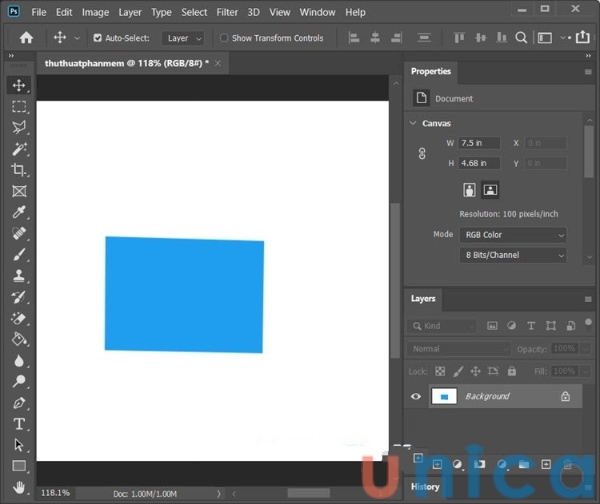Click the Home icon in options bar

26,38
